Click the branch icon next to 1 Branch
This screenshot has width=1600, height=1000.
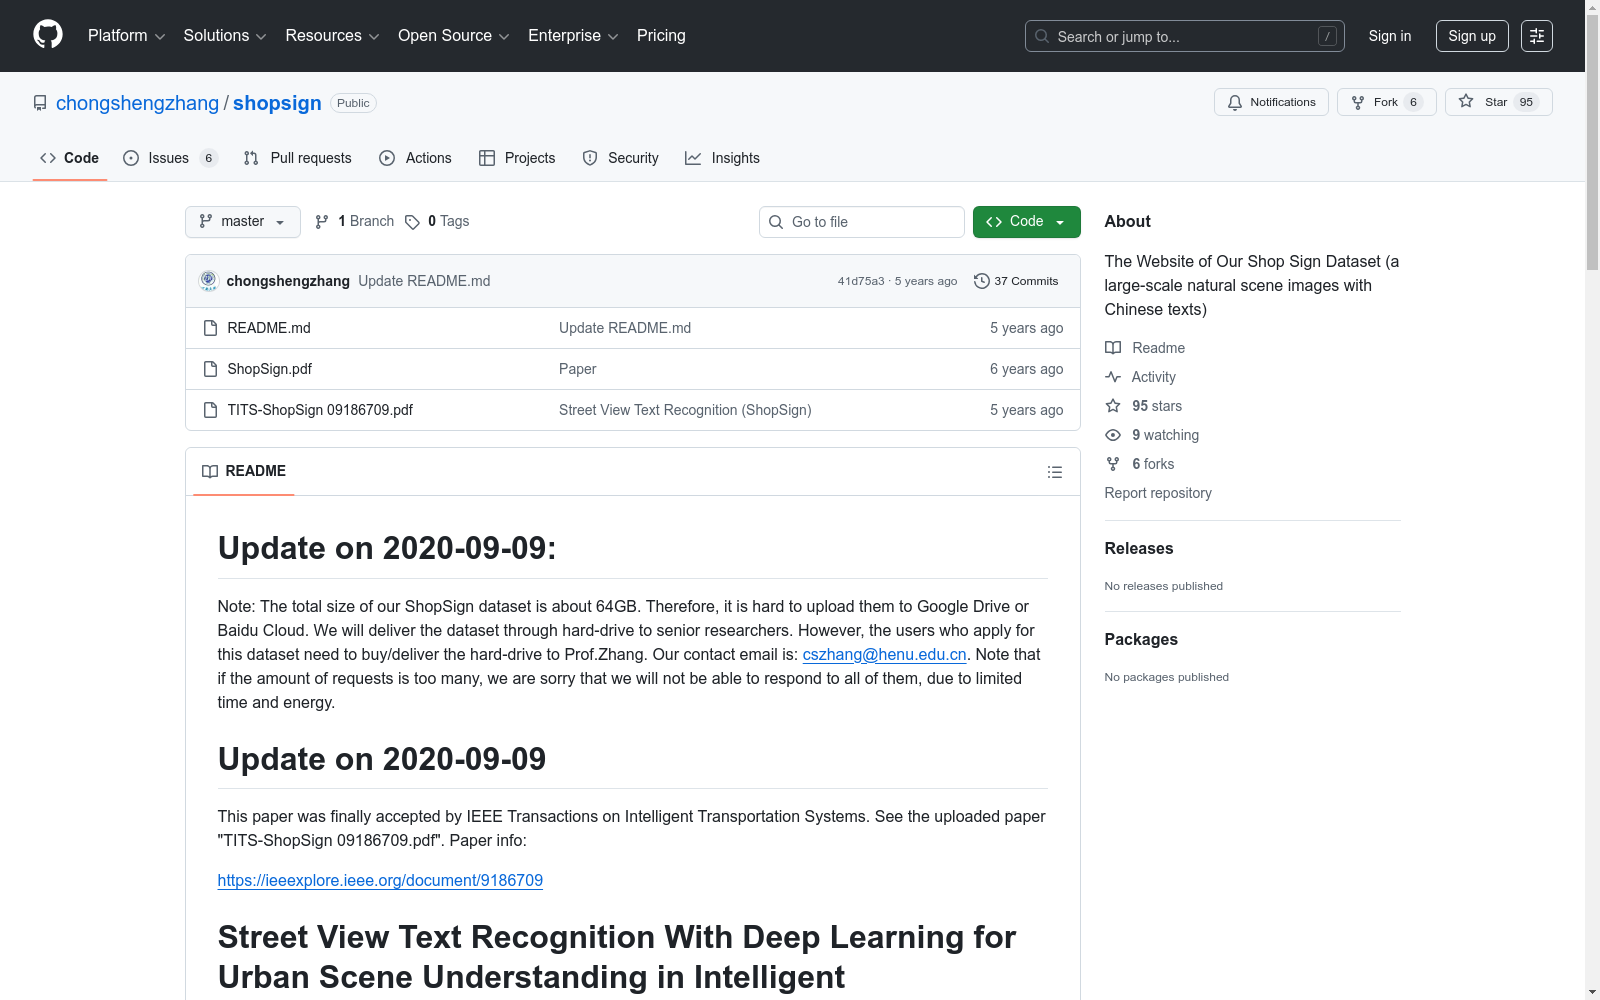coord(322,222)
